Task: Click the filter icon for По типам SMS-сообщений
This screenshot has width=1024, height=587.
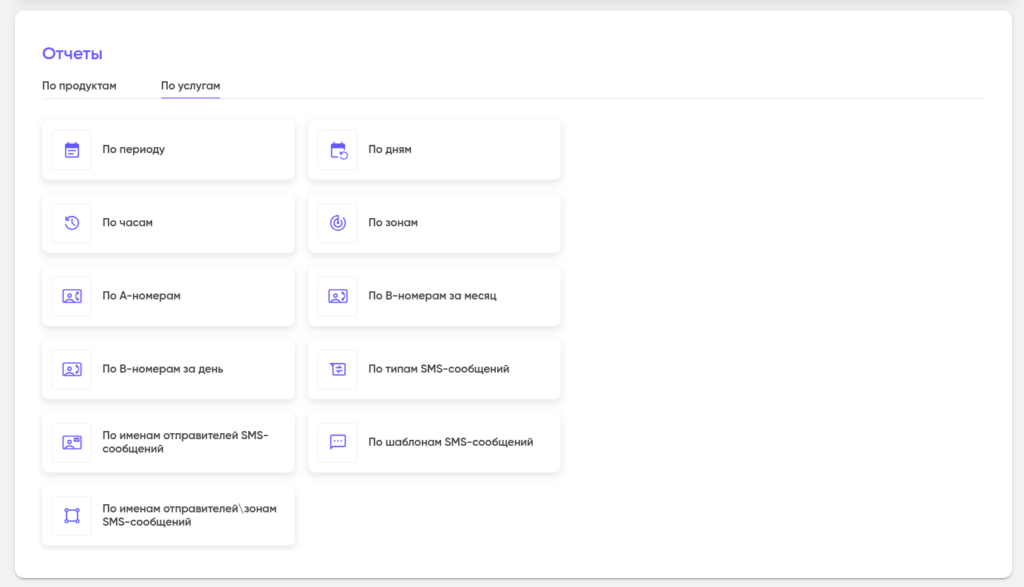Action: click(x=338, y=369)
